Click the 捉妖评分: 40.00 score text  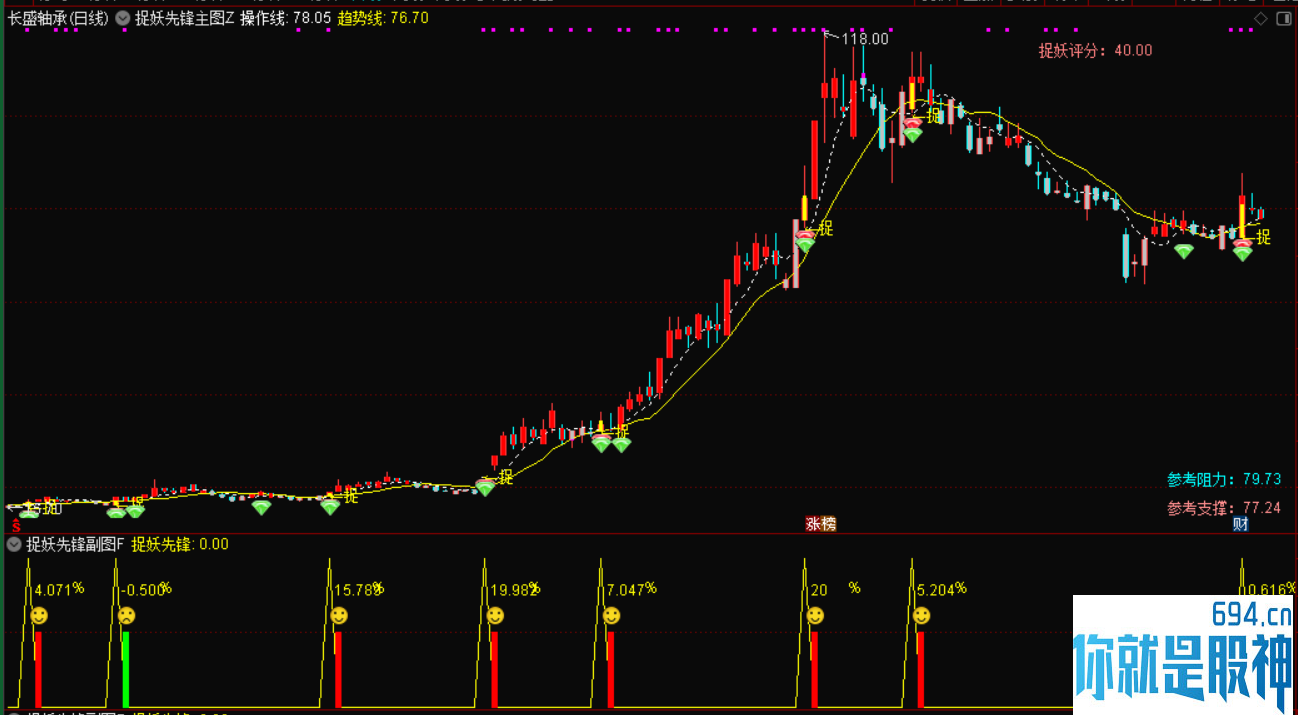coord(1095,50)
